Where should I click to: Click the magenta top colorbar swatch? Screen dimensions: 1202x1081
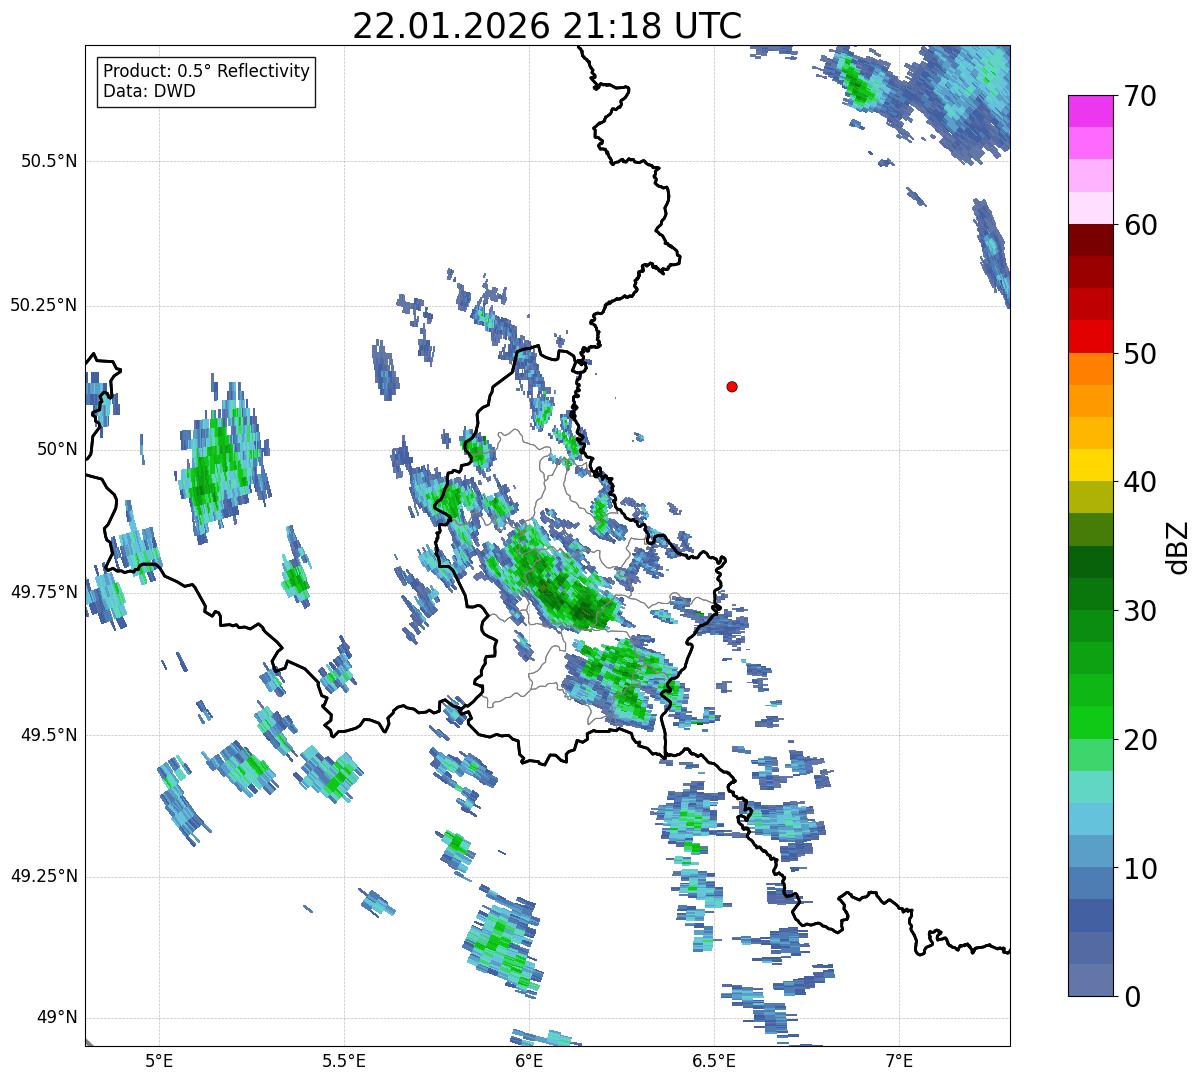coord(1090,111)
